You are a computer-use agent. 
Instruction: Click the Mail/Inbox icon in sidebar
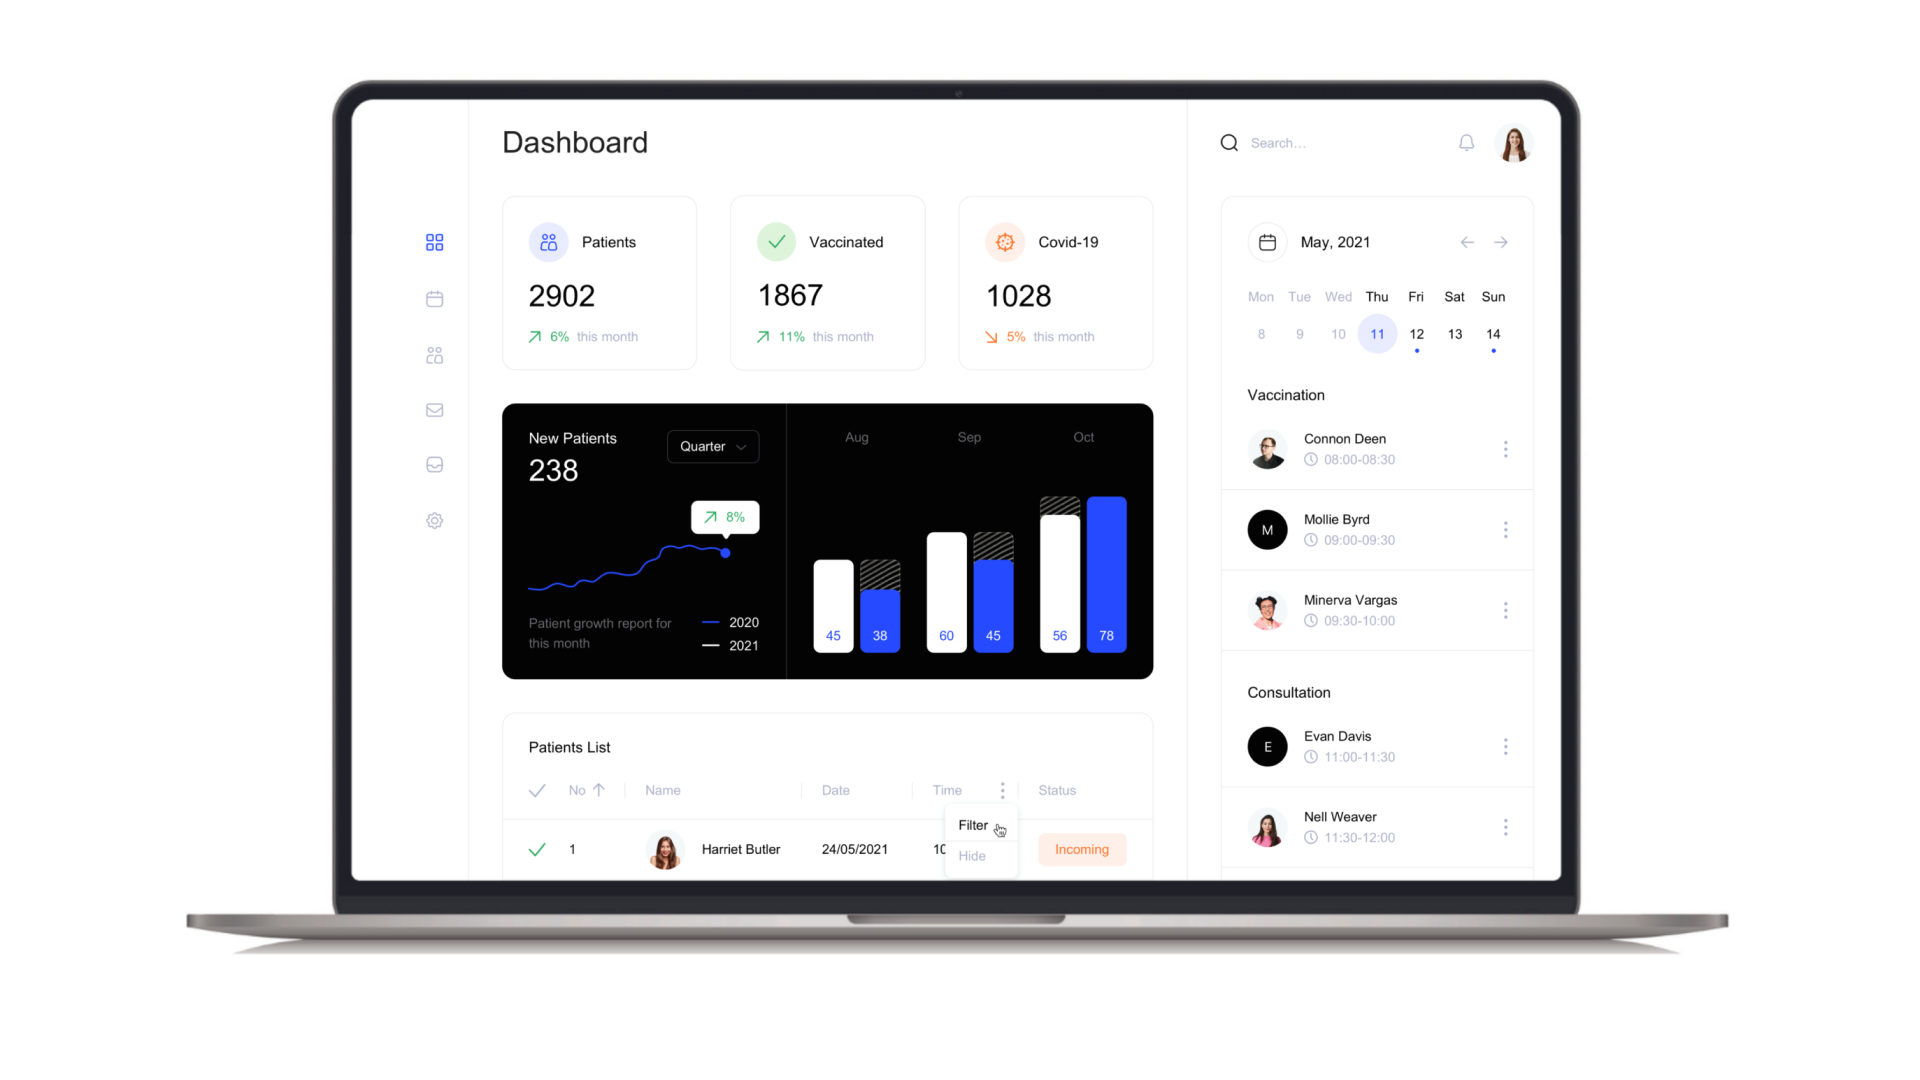[x=434, y=409]
